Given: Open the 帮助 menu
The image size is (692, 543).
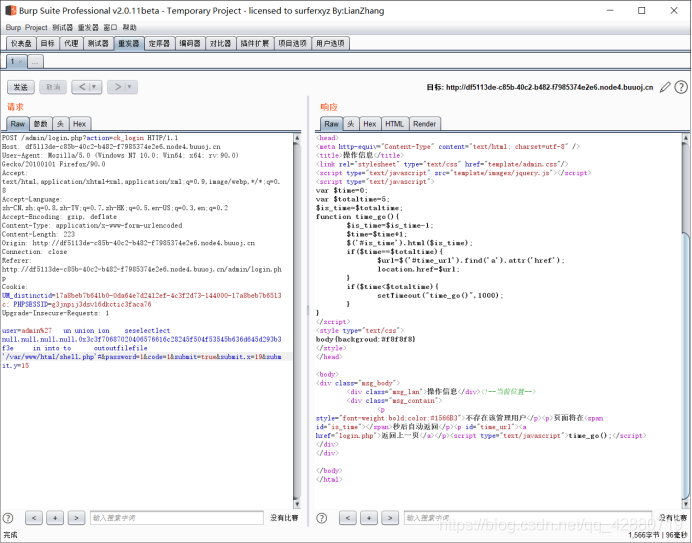Looking at the screenshot, I should click(x=130, y=27).
